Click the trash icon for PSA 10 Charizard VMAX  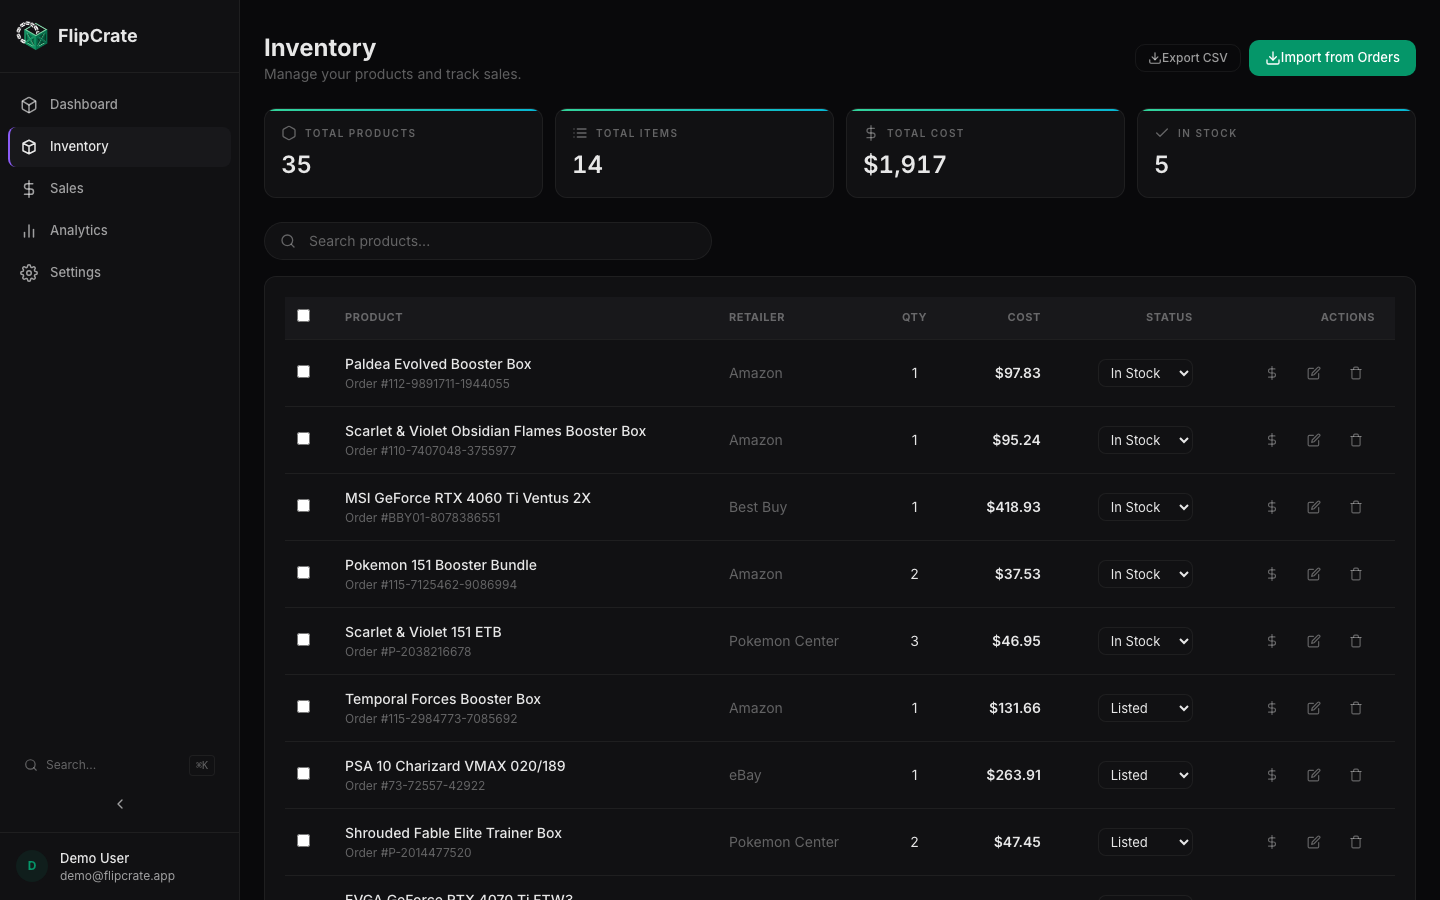coord(1356,775)
